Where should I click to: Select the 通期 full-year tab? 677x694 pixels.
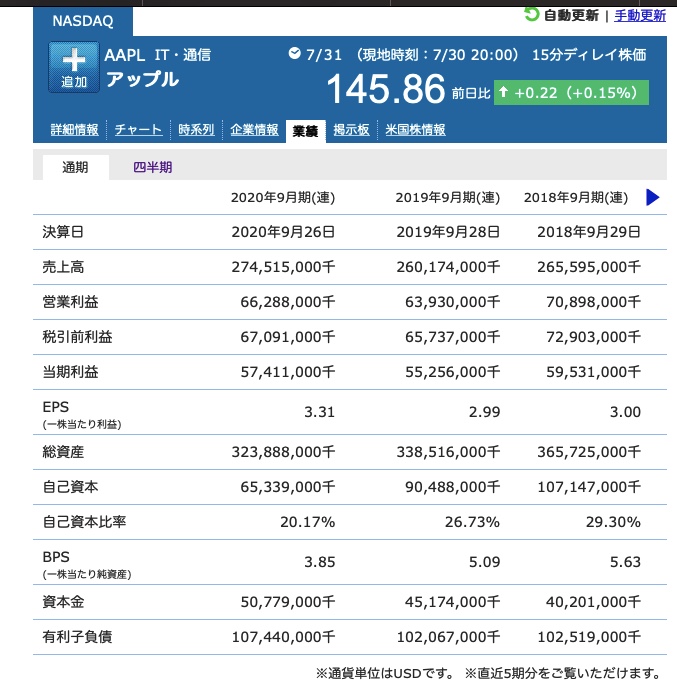76,167
